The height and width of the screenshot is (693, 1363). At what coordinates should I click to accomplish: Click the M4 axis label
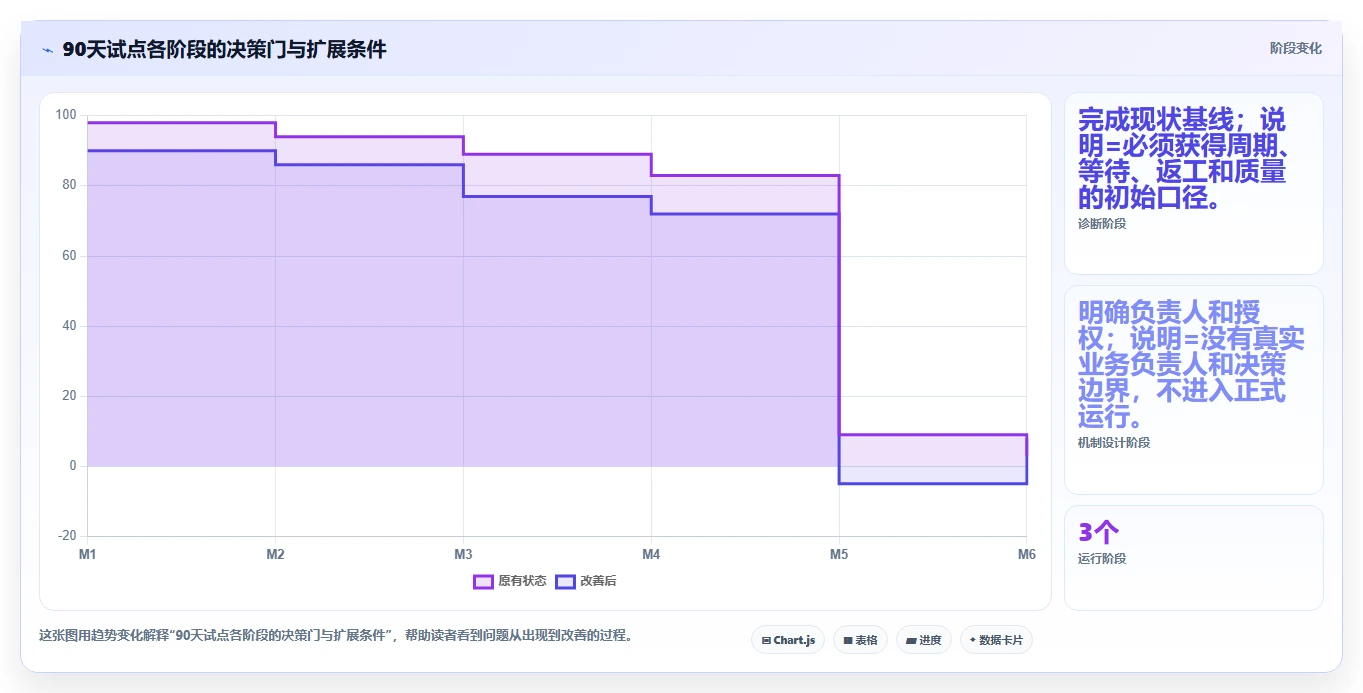(x=651, y=554)
